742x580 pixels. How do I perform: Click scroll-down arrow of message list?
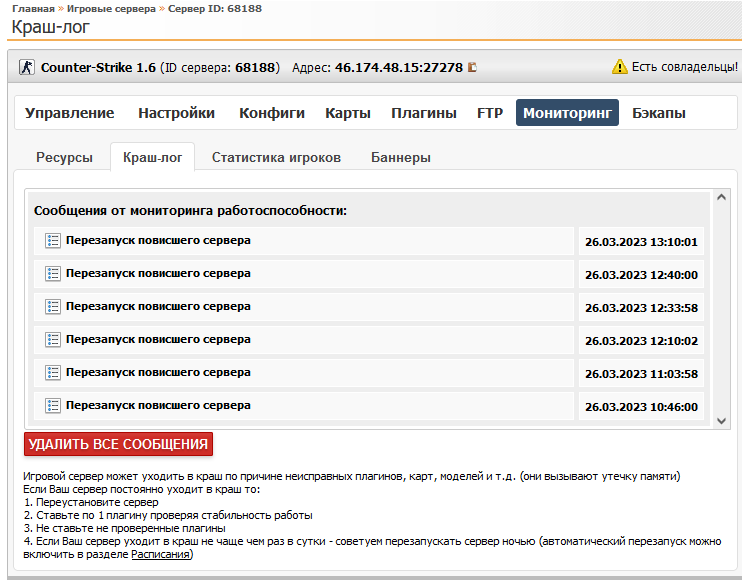pos(721,421)
